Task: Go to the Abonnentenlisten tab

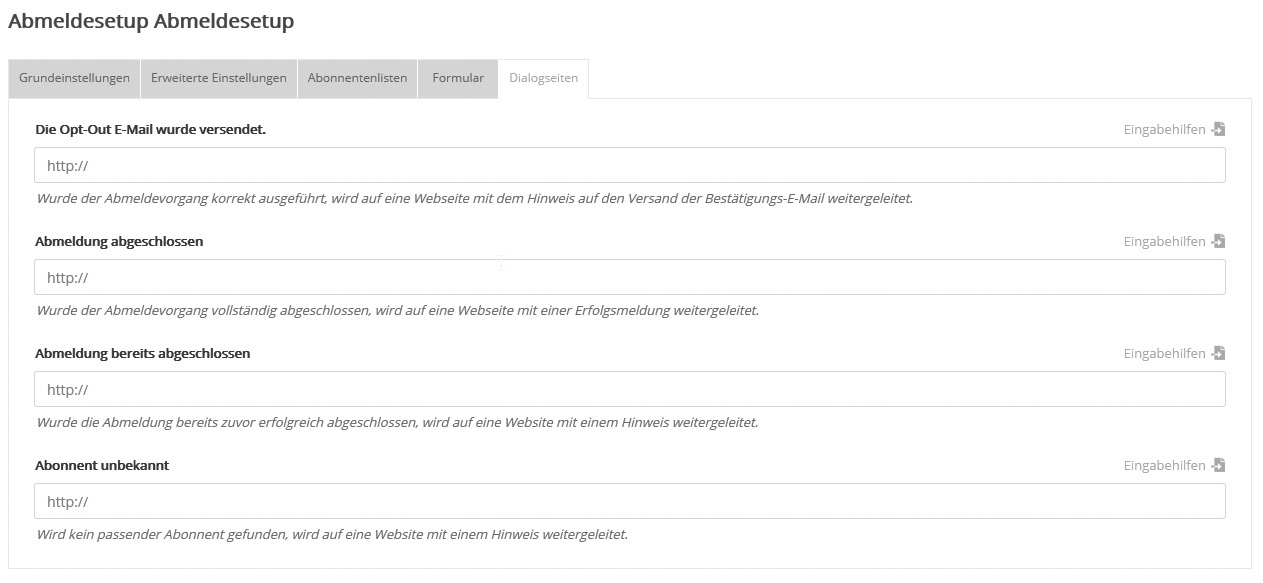Action: [x=357, y=78]
